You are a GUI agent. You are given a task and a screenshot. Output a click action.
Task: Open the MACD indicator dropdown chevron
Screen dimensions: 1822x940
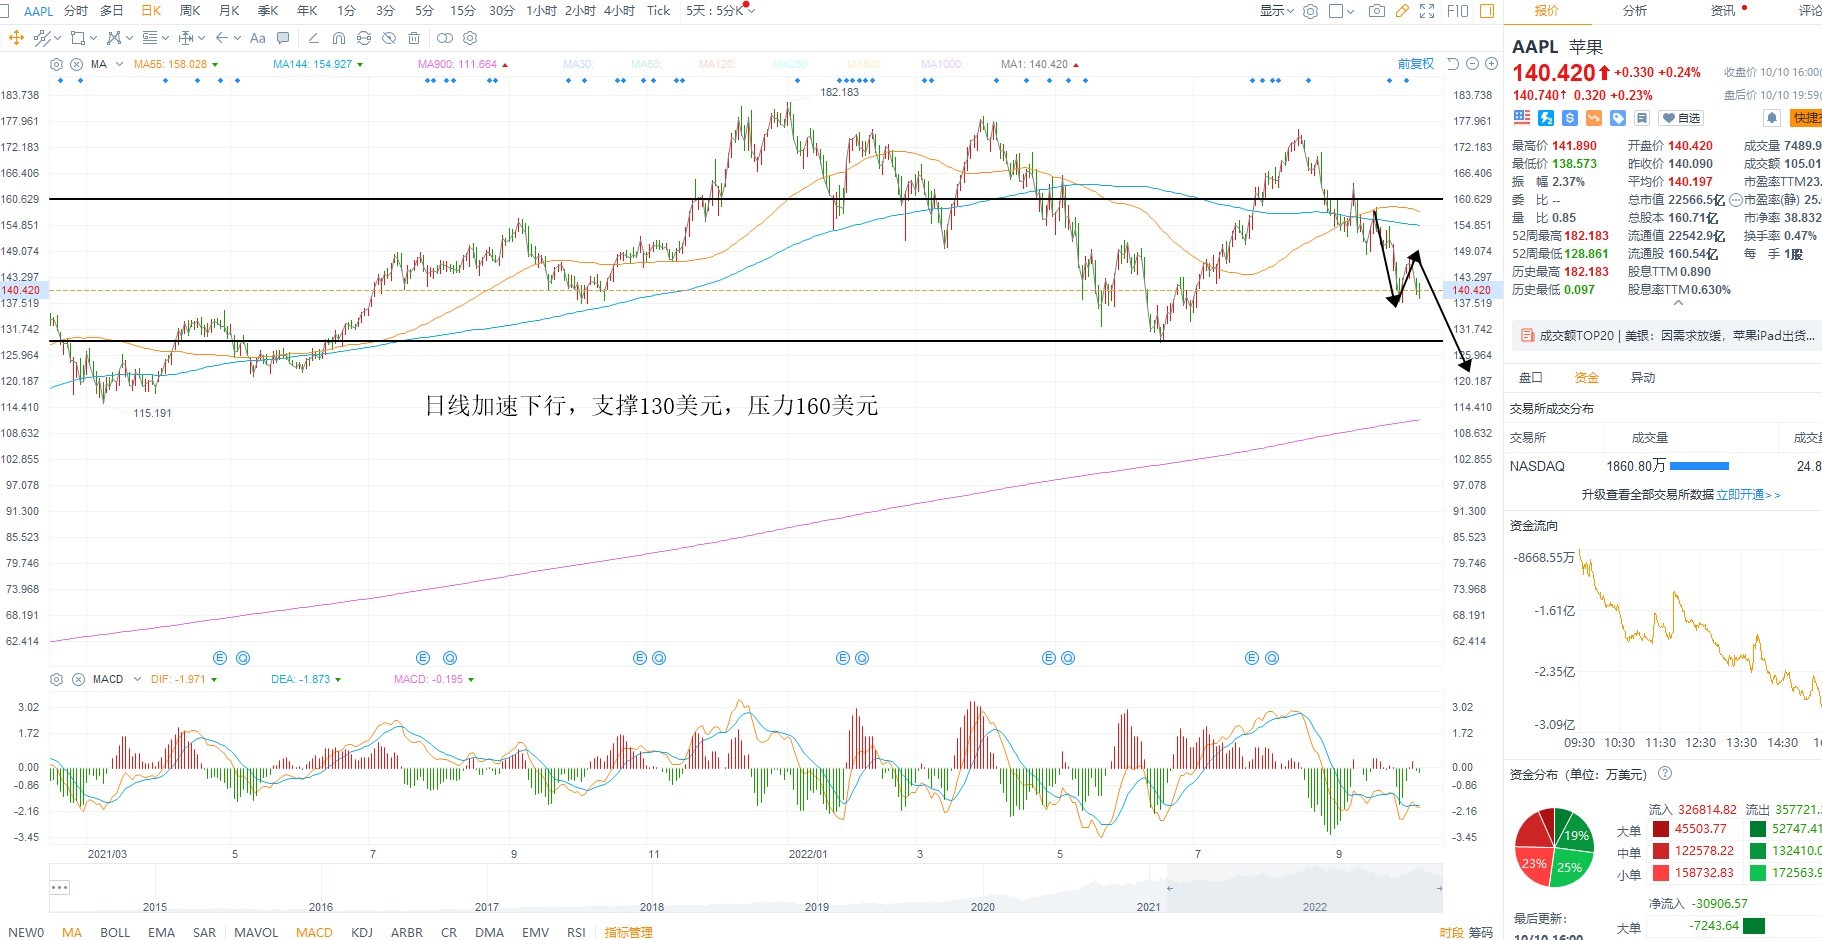tap(137, 679)
